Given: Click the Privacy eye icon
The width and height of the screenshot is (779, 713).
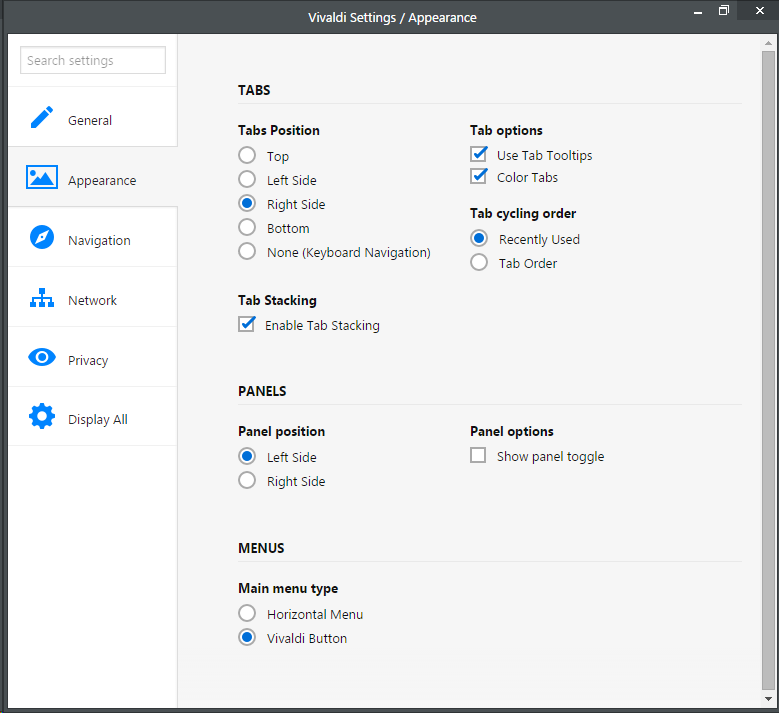Looking at the screenshot, I should tap(42, 357).
